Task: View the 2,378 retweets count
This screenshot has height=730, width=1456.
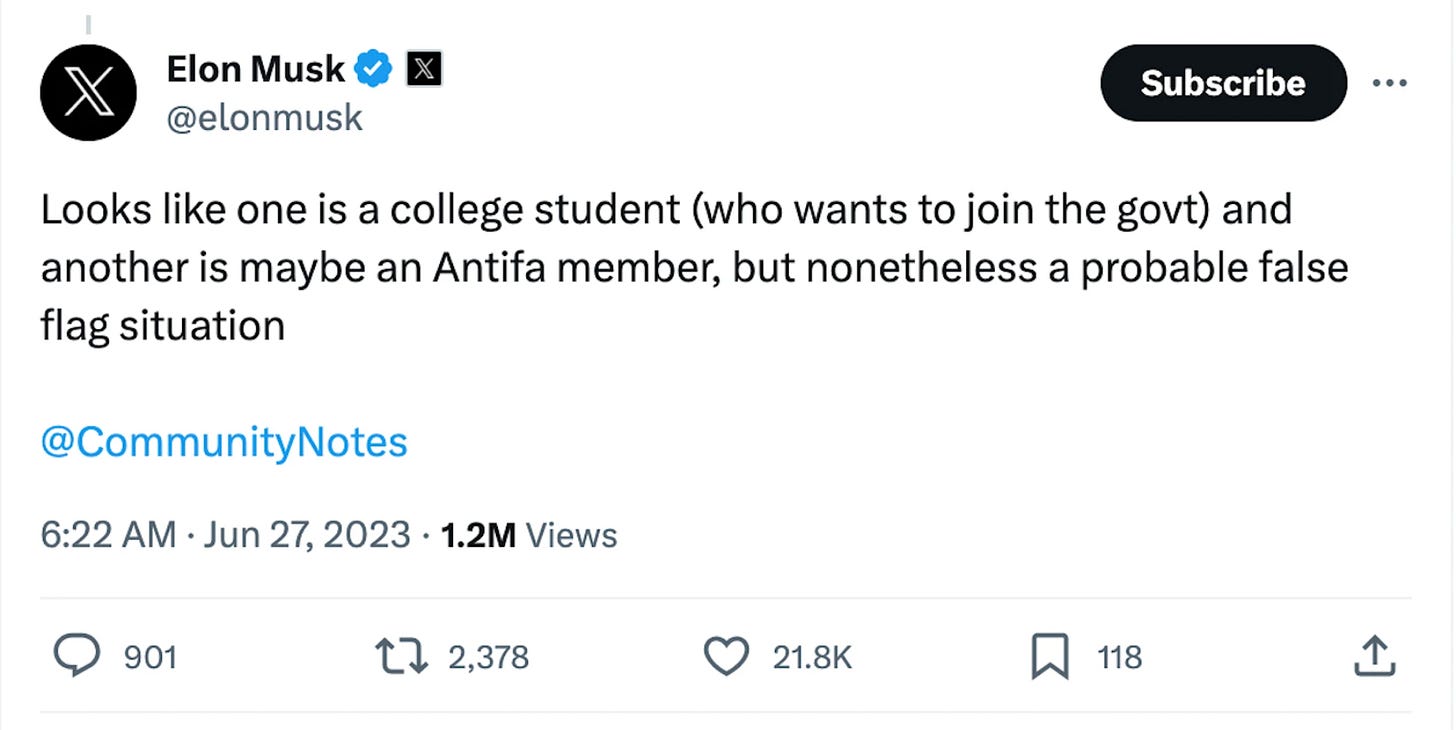Action: 487,657
